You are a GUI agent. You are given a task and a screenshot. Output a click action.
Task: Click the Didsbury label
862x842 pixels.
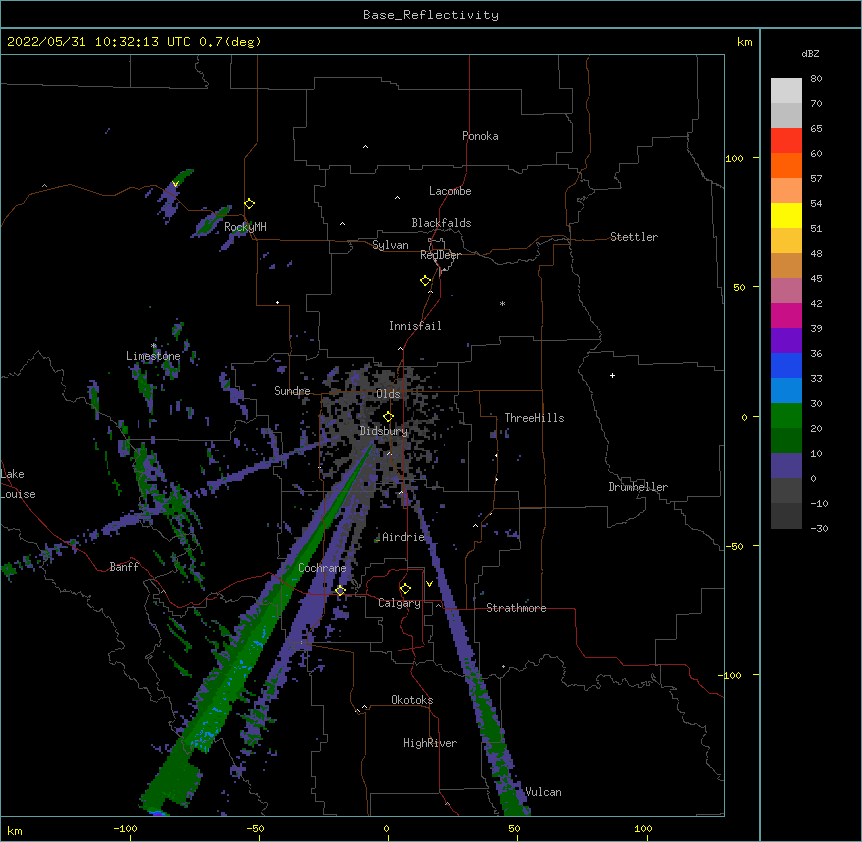point(384,431)
